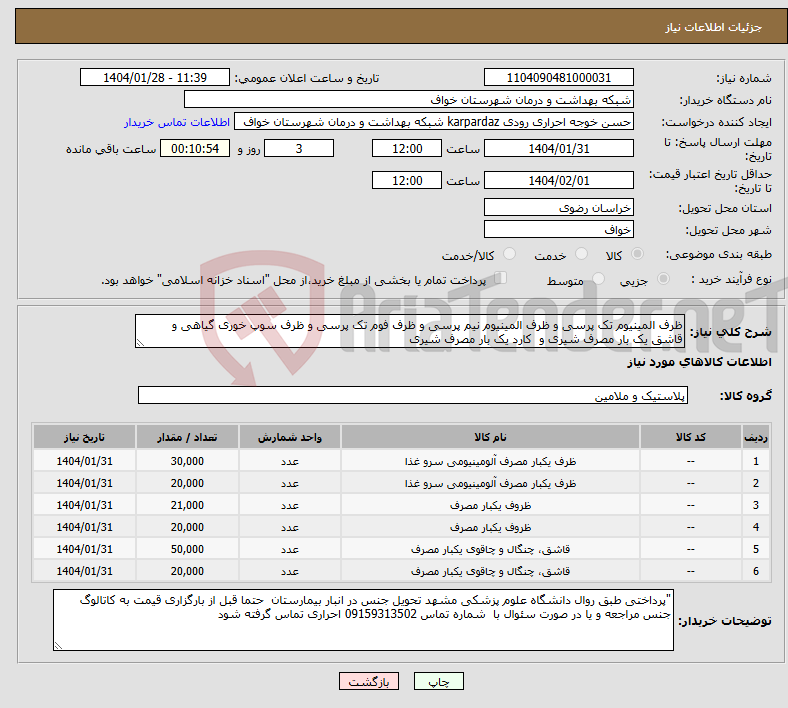This screenshot has width=788, height=708.
Task: Click item name ظروف یکبار مصرف in row 4
Action: pos(490,528)
